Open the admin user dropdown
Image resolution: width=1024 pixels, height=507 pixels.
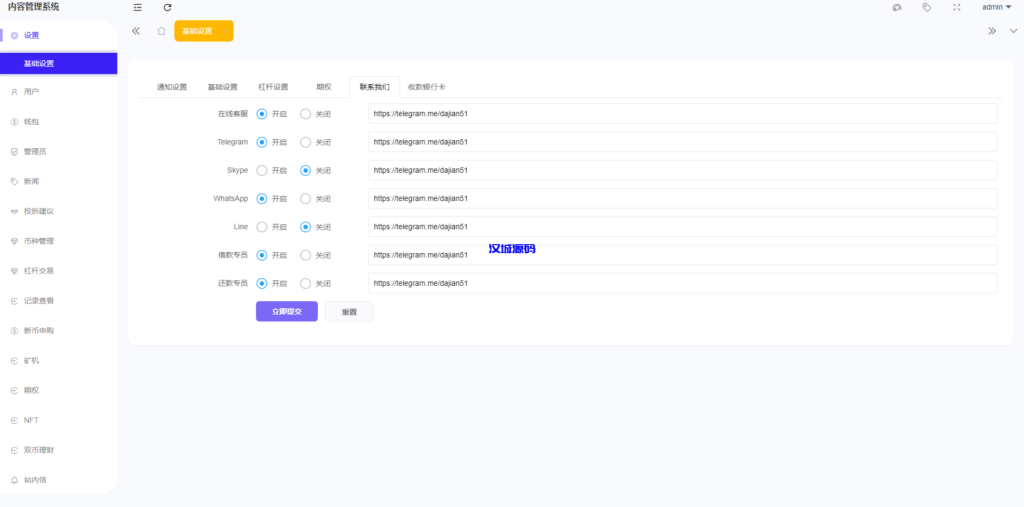click(996, 7)
